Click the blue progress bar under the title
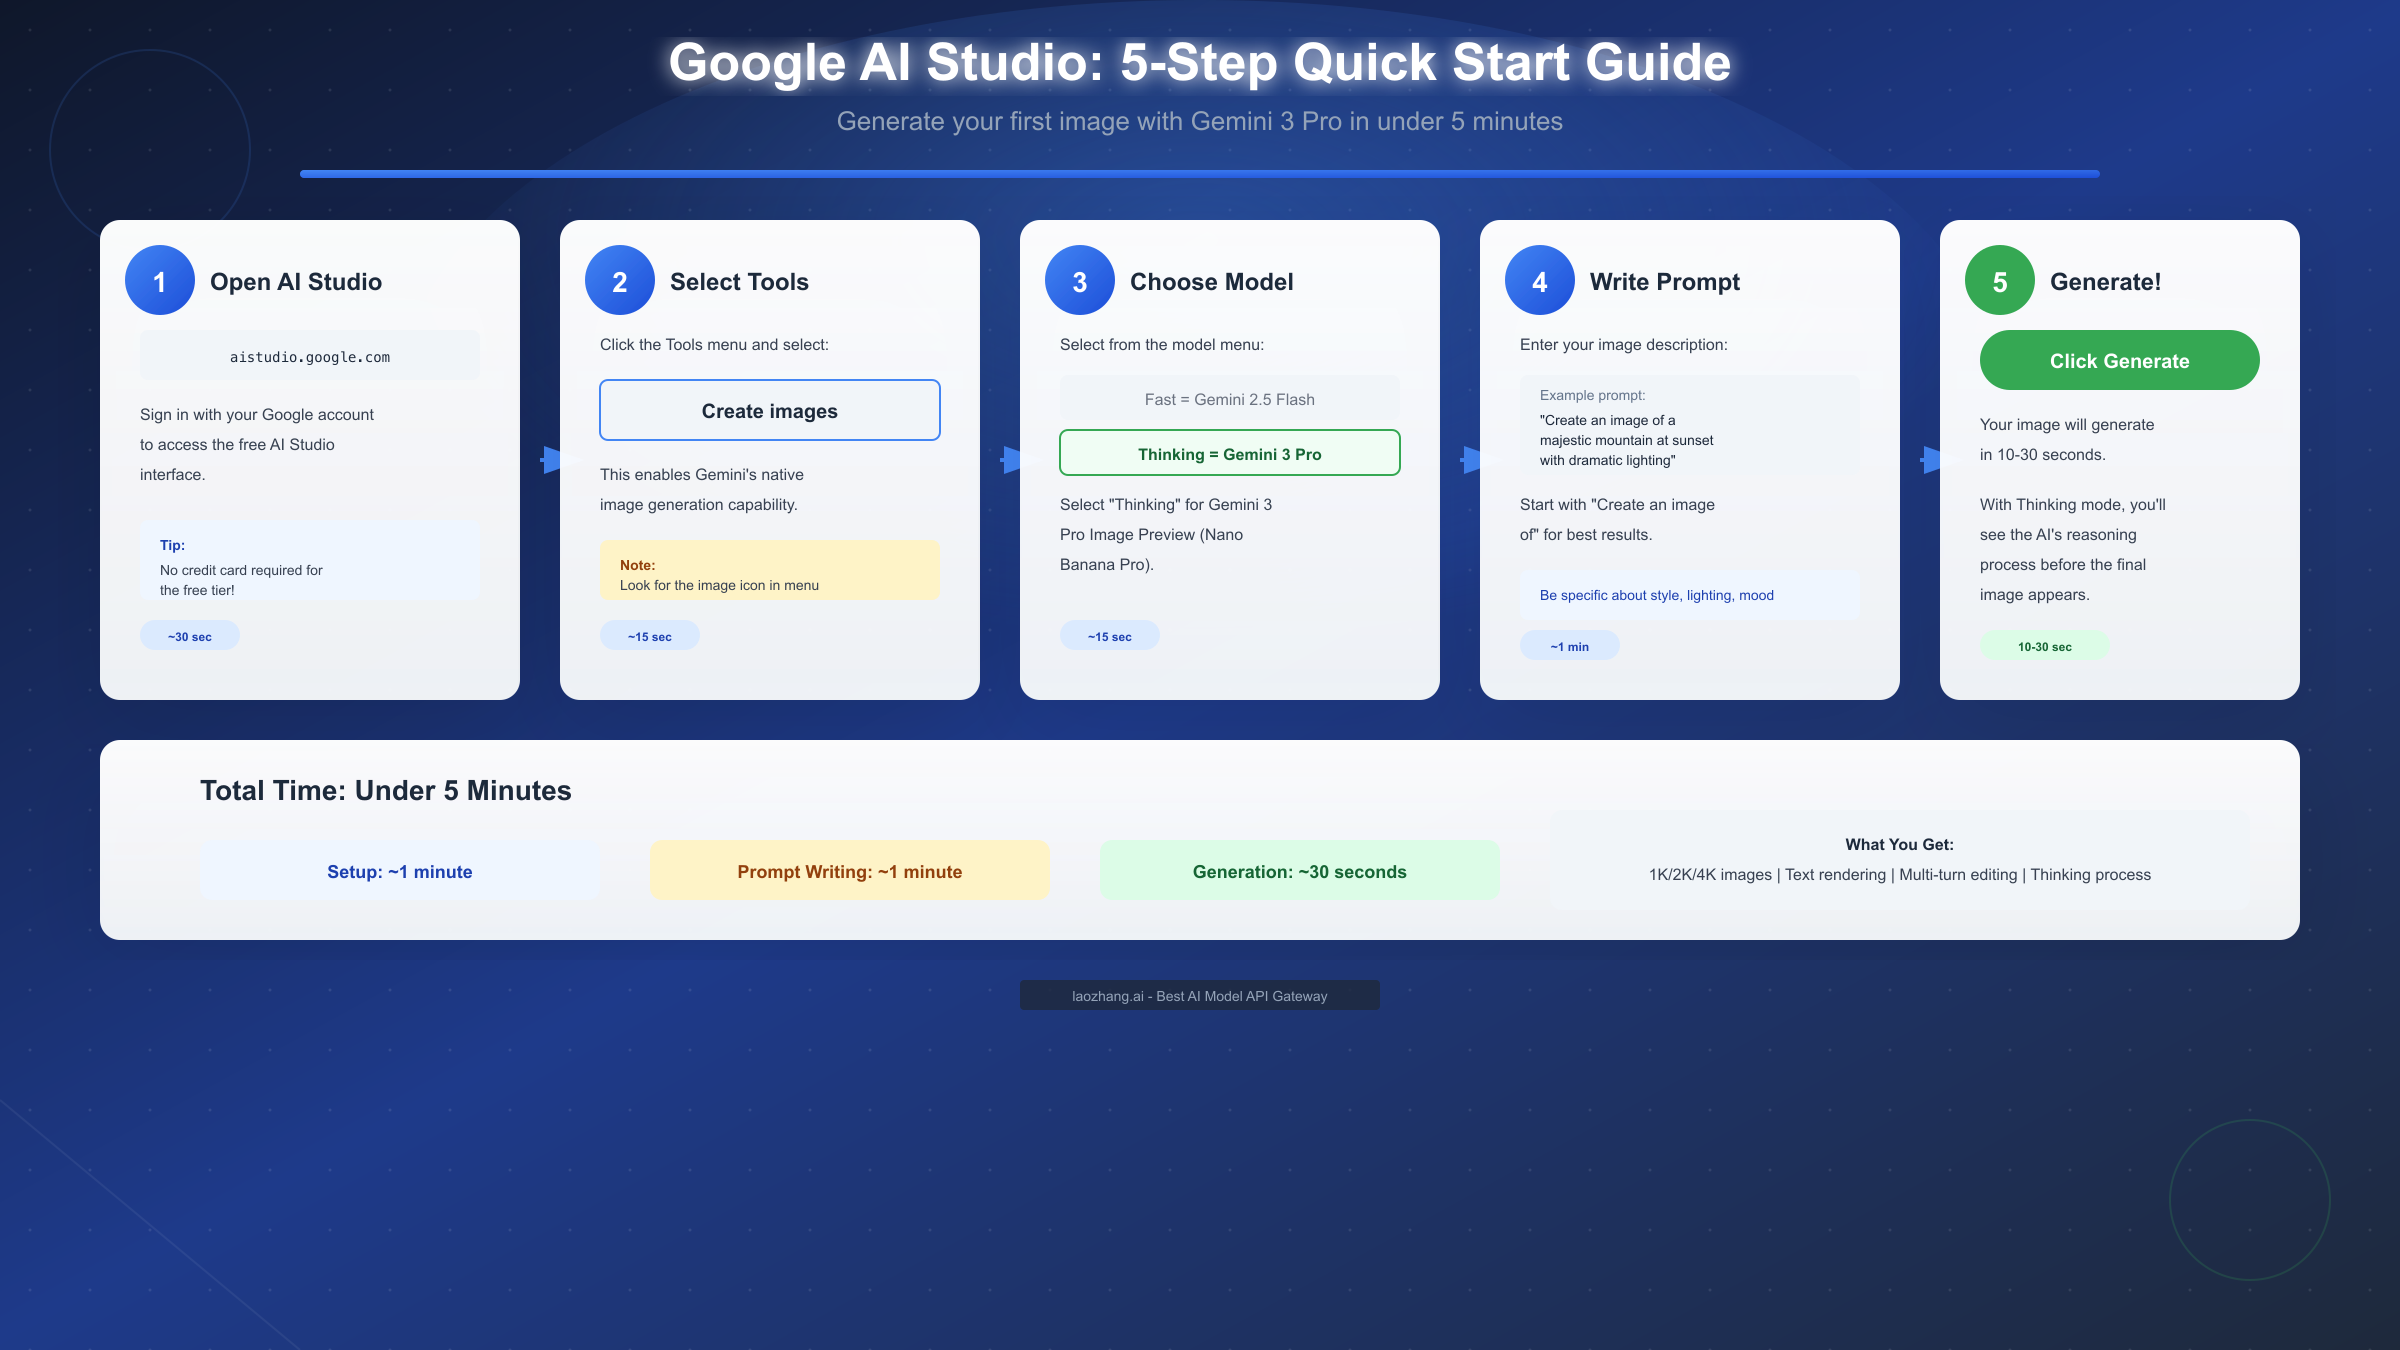The width and height of the screenshot is (2400, 1350). 1199,174
